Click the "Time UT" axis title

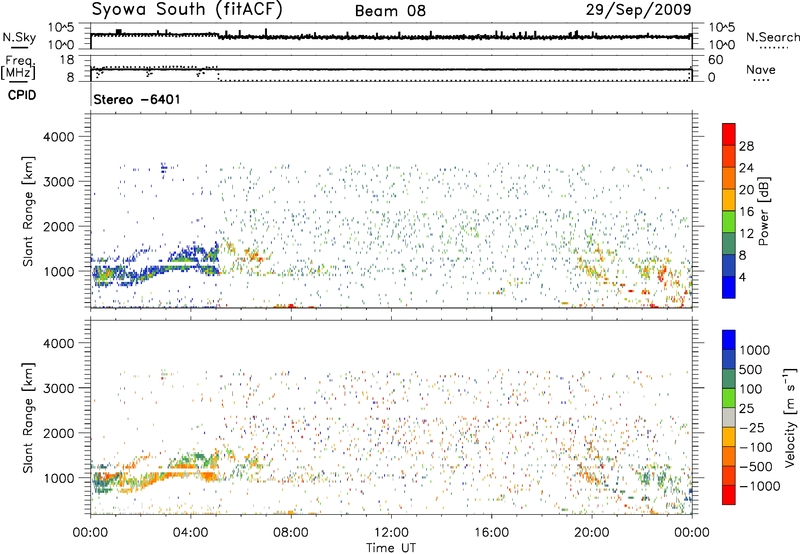[x=391, y=548]
